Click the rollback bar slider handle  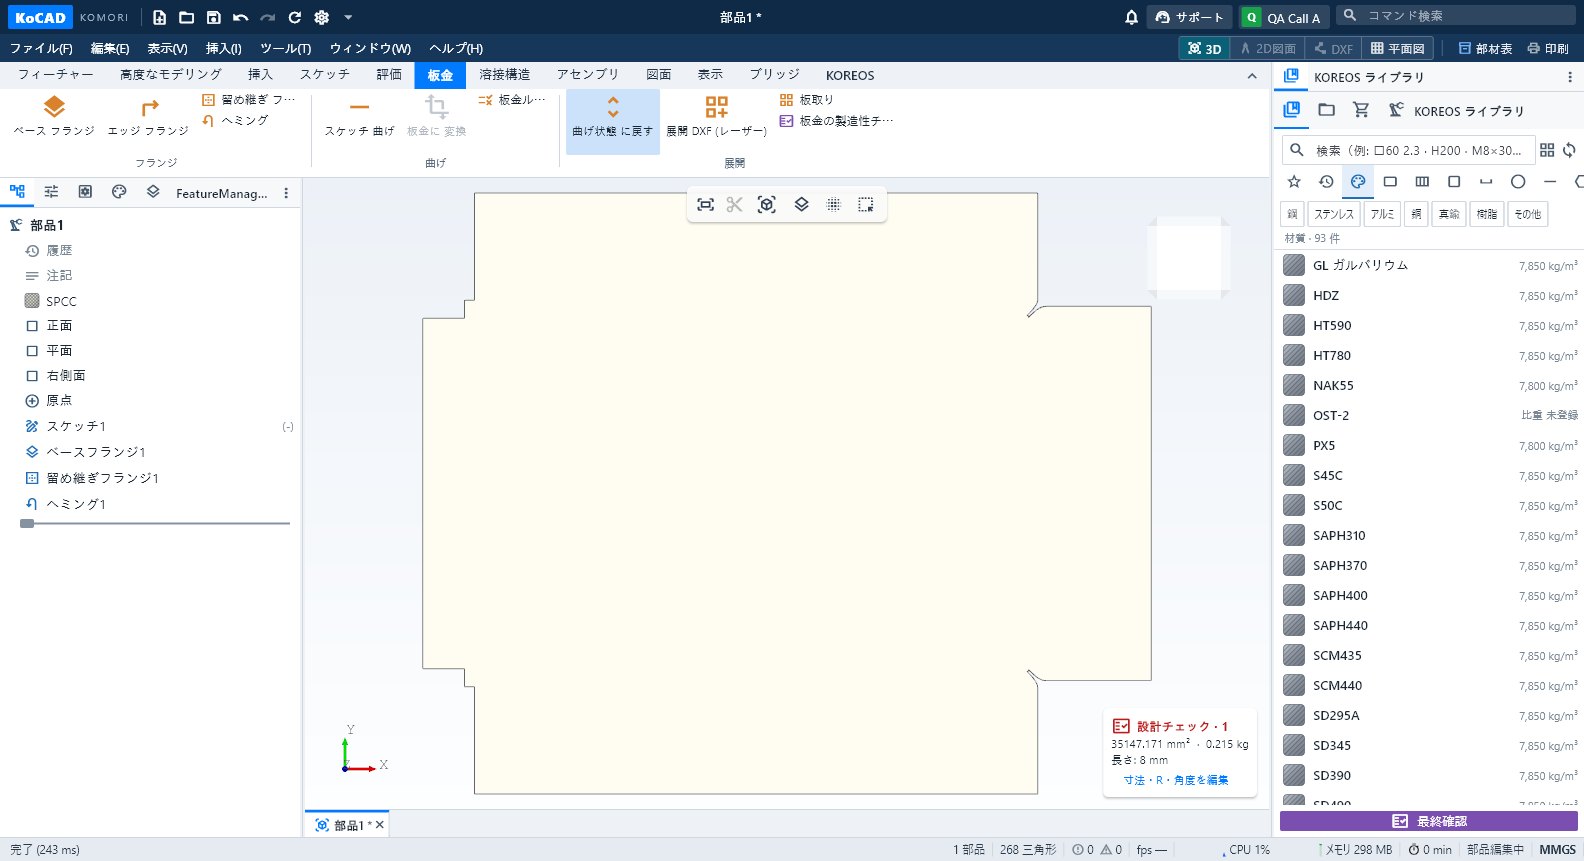[27, 523]
